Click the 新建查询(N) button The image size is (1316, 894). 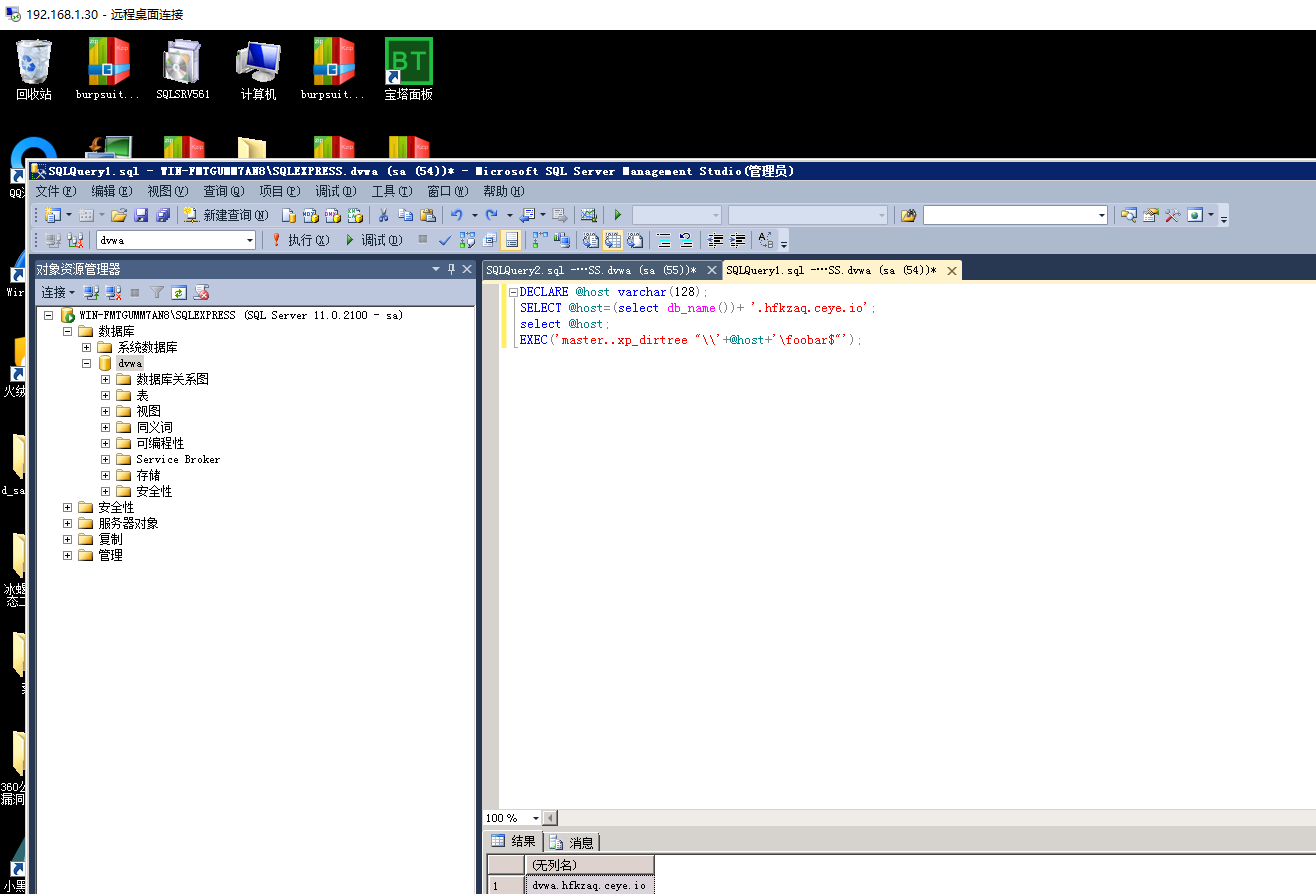click(x=226, y=215)
